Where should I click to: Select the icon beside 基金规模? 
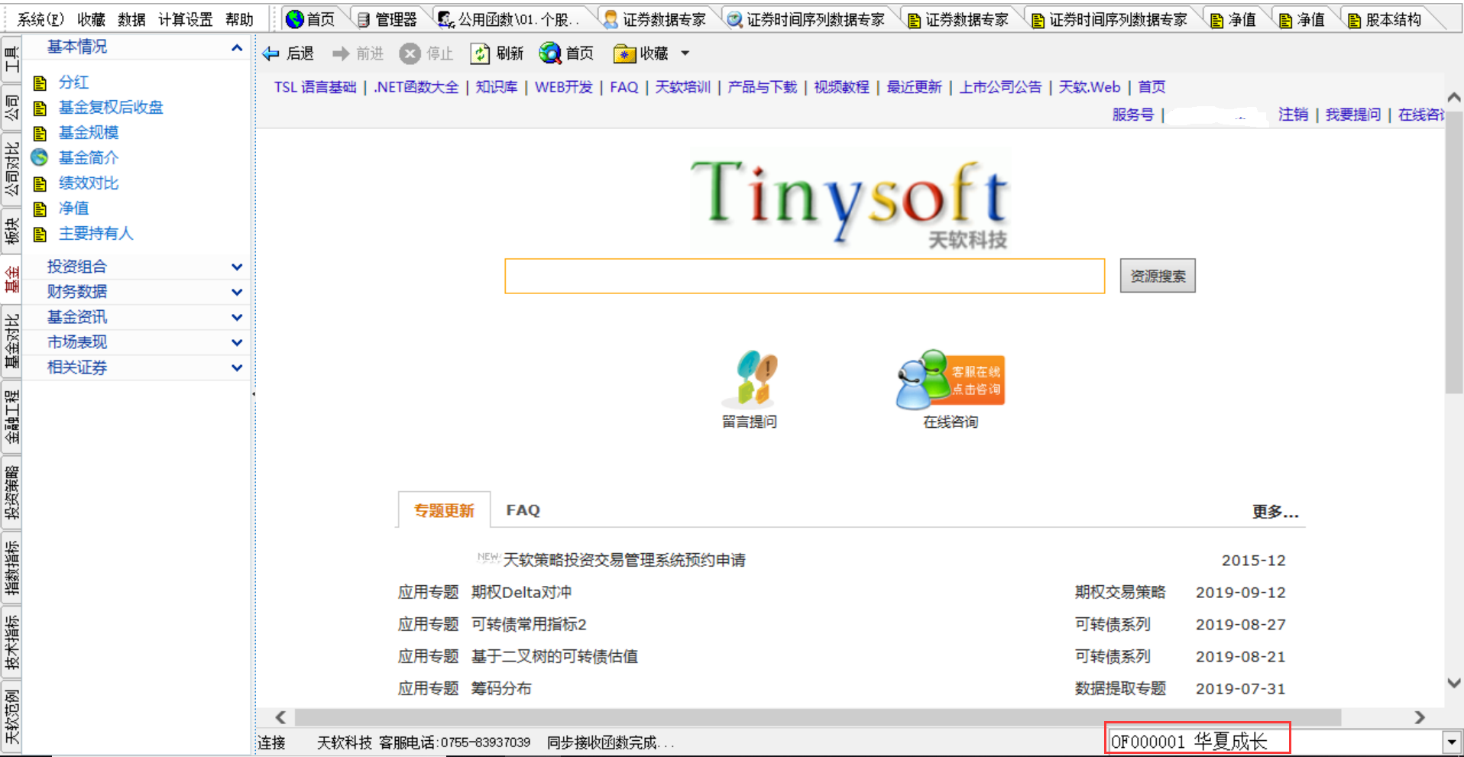coord(40,133)
